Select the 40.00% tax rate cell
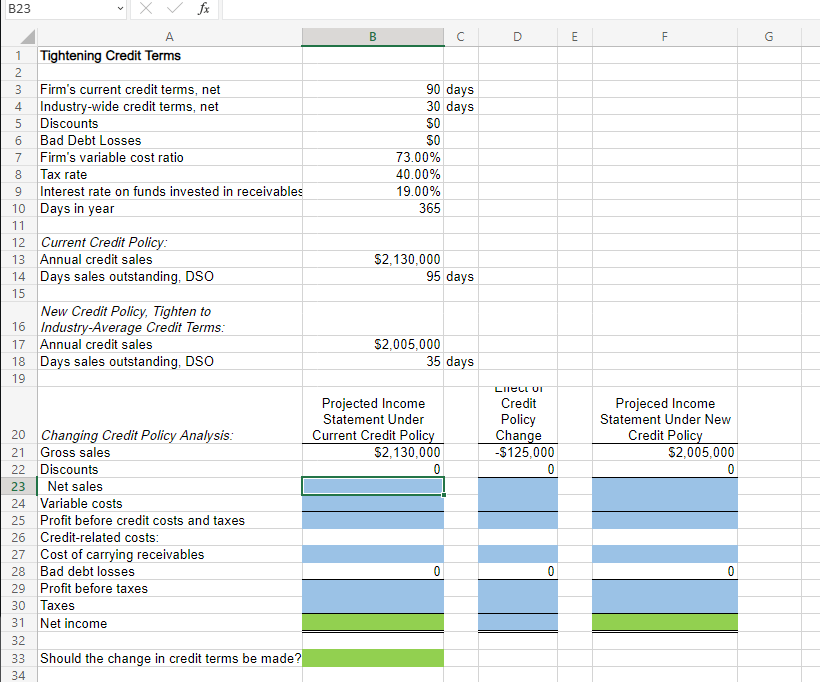 click(372, 174)
